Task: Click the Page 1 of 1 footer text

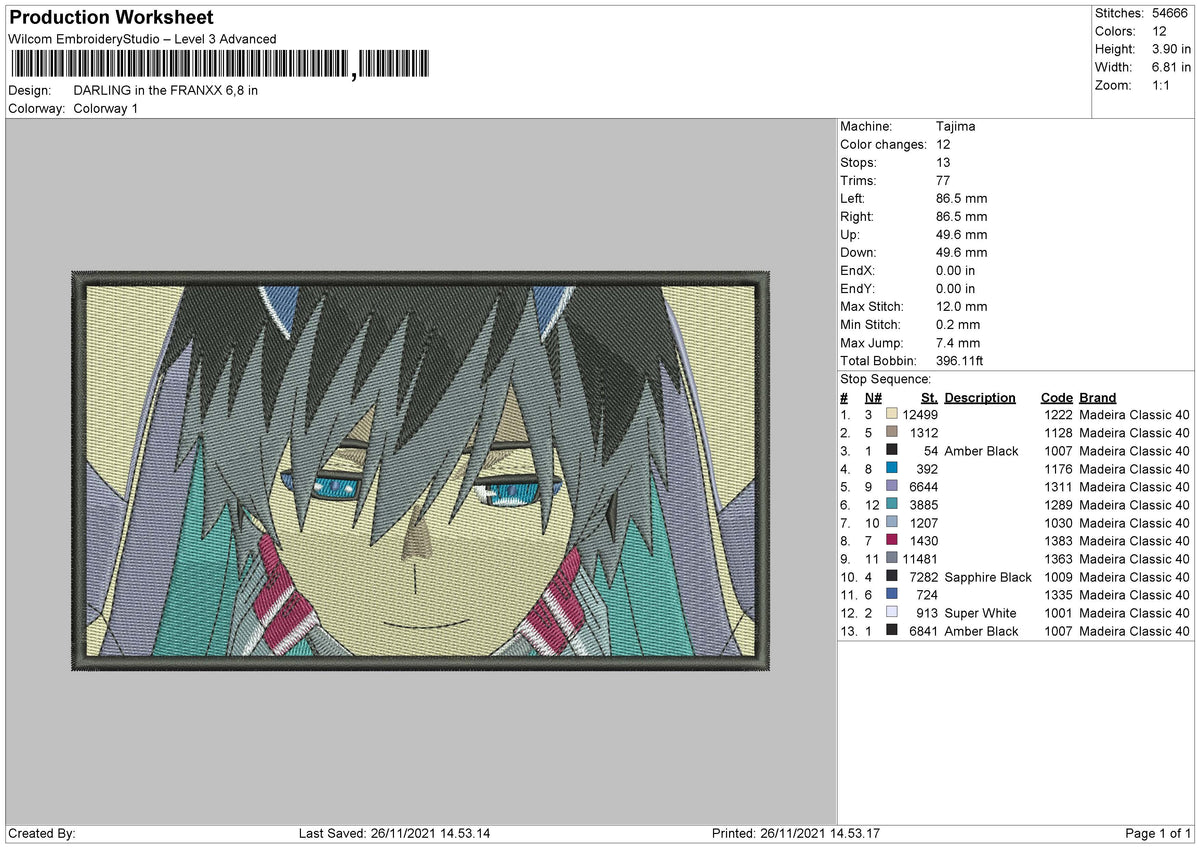Action: click(1158, 833)
